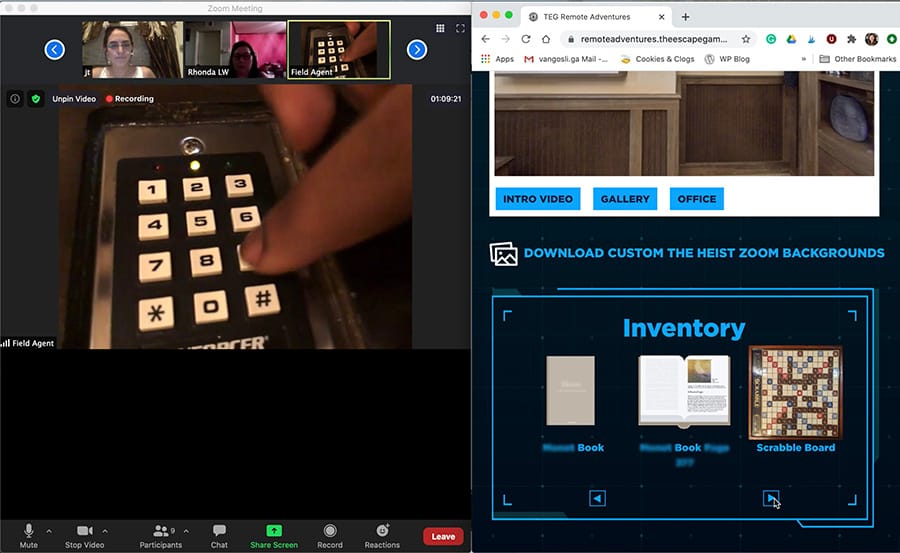Open Chrome extensions puzzle icon
The width and height of the screenshot is (900, 553).
(851, 39)
